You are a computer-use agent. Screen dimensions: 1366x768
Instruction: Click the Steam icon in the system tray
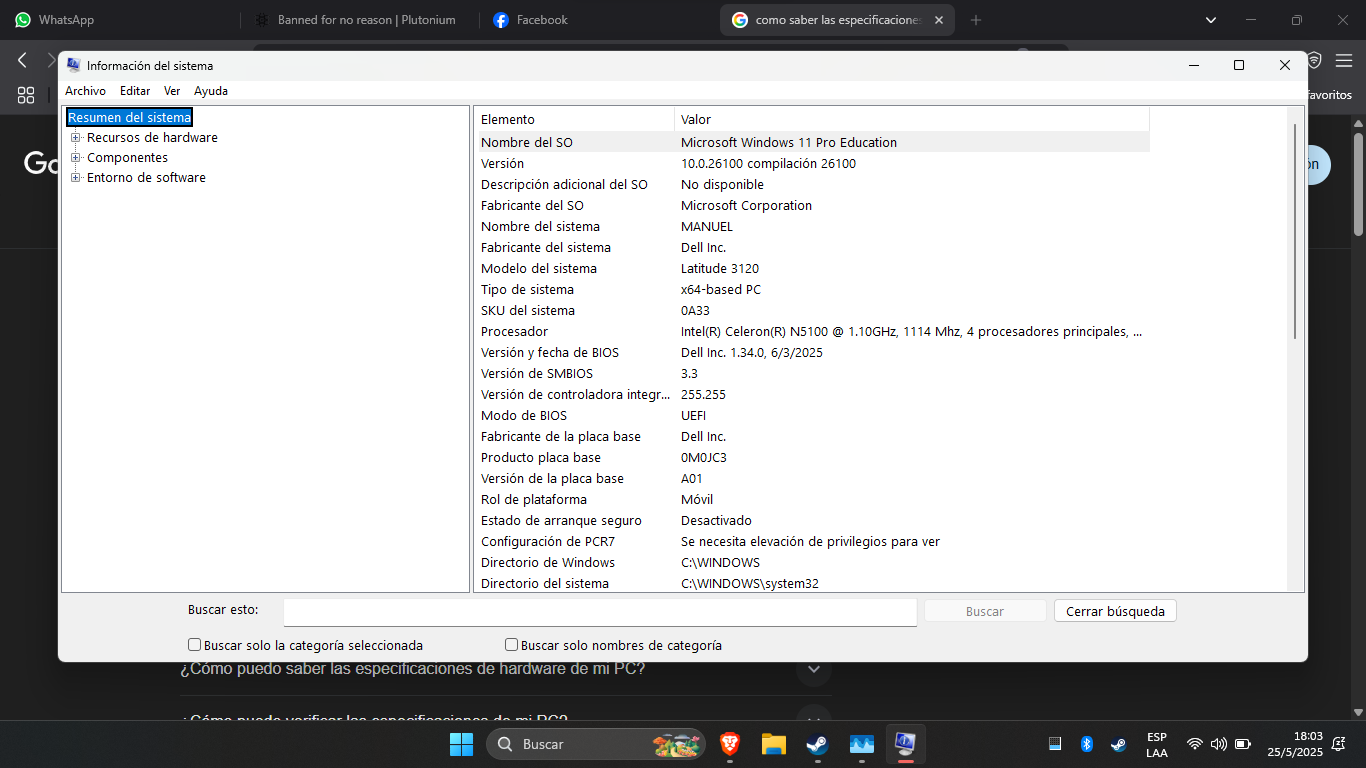point(1118,744)
